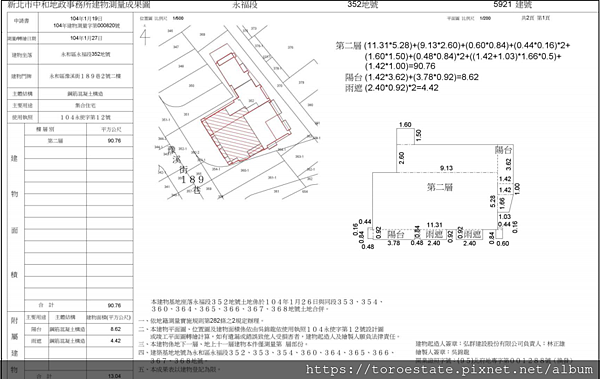
Task: Click note 一 citing 第282條之2
Action: click(202, 321)
